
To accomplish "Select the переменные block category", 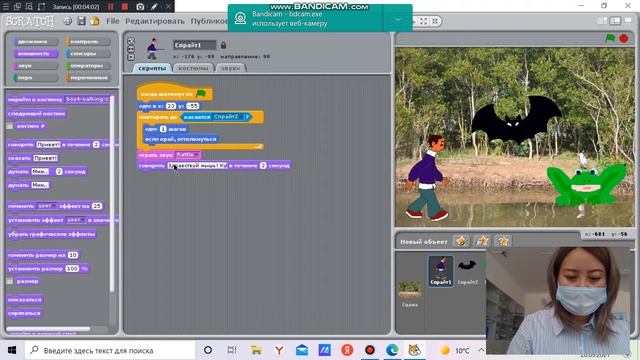I will coord(88,77).
